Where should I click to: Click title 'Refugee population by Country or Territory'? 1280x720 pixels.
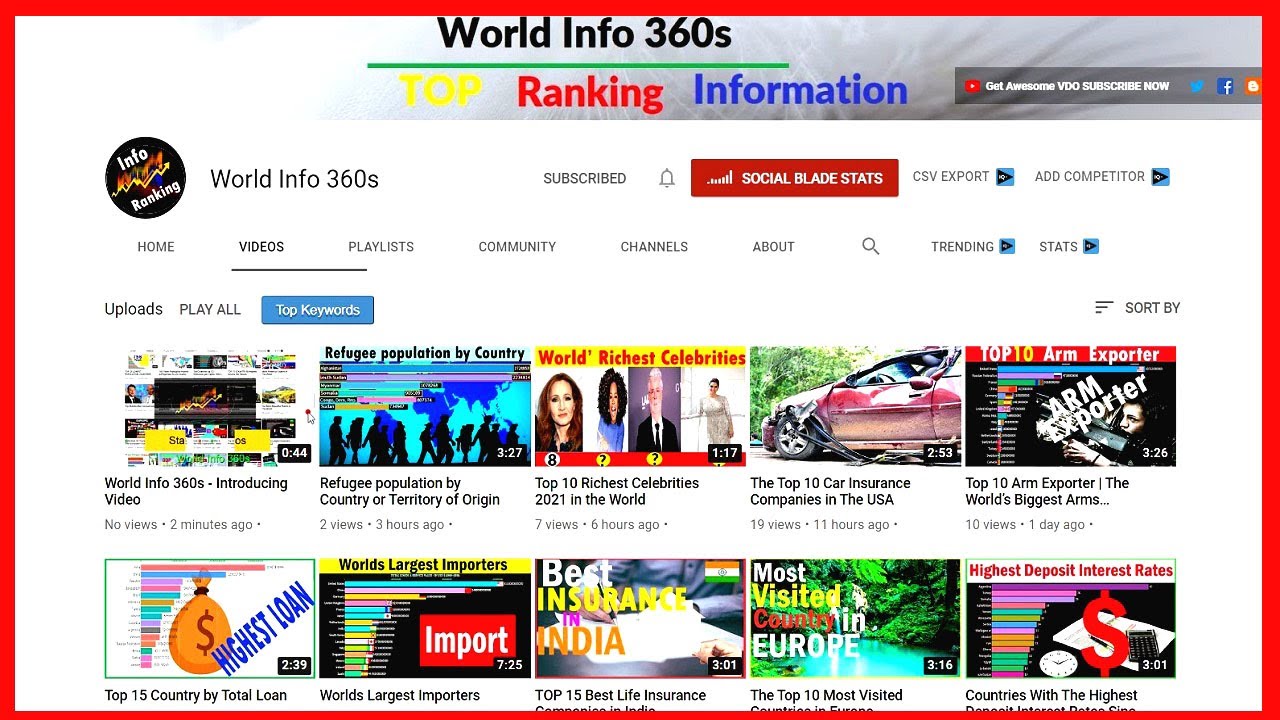point(410,491)
